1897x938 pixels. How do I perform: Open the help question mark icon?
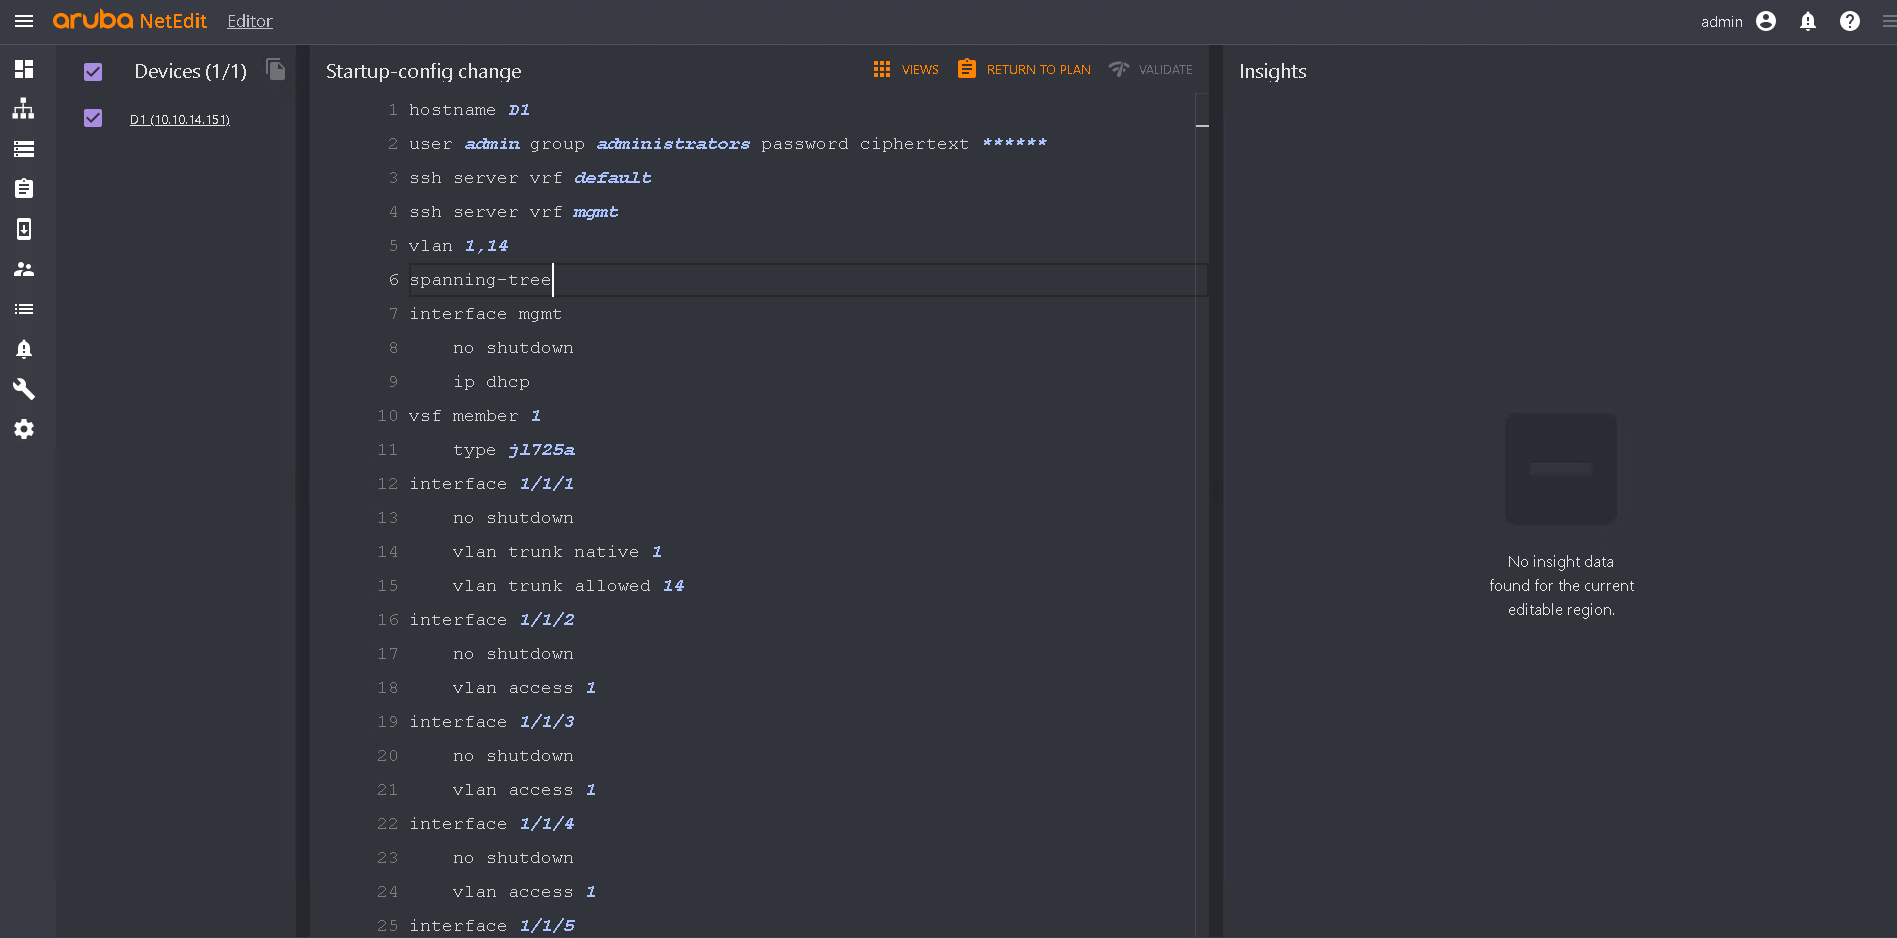coord(1850,21)
